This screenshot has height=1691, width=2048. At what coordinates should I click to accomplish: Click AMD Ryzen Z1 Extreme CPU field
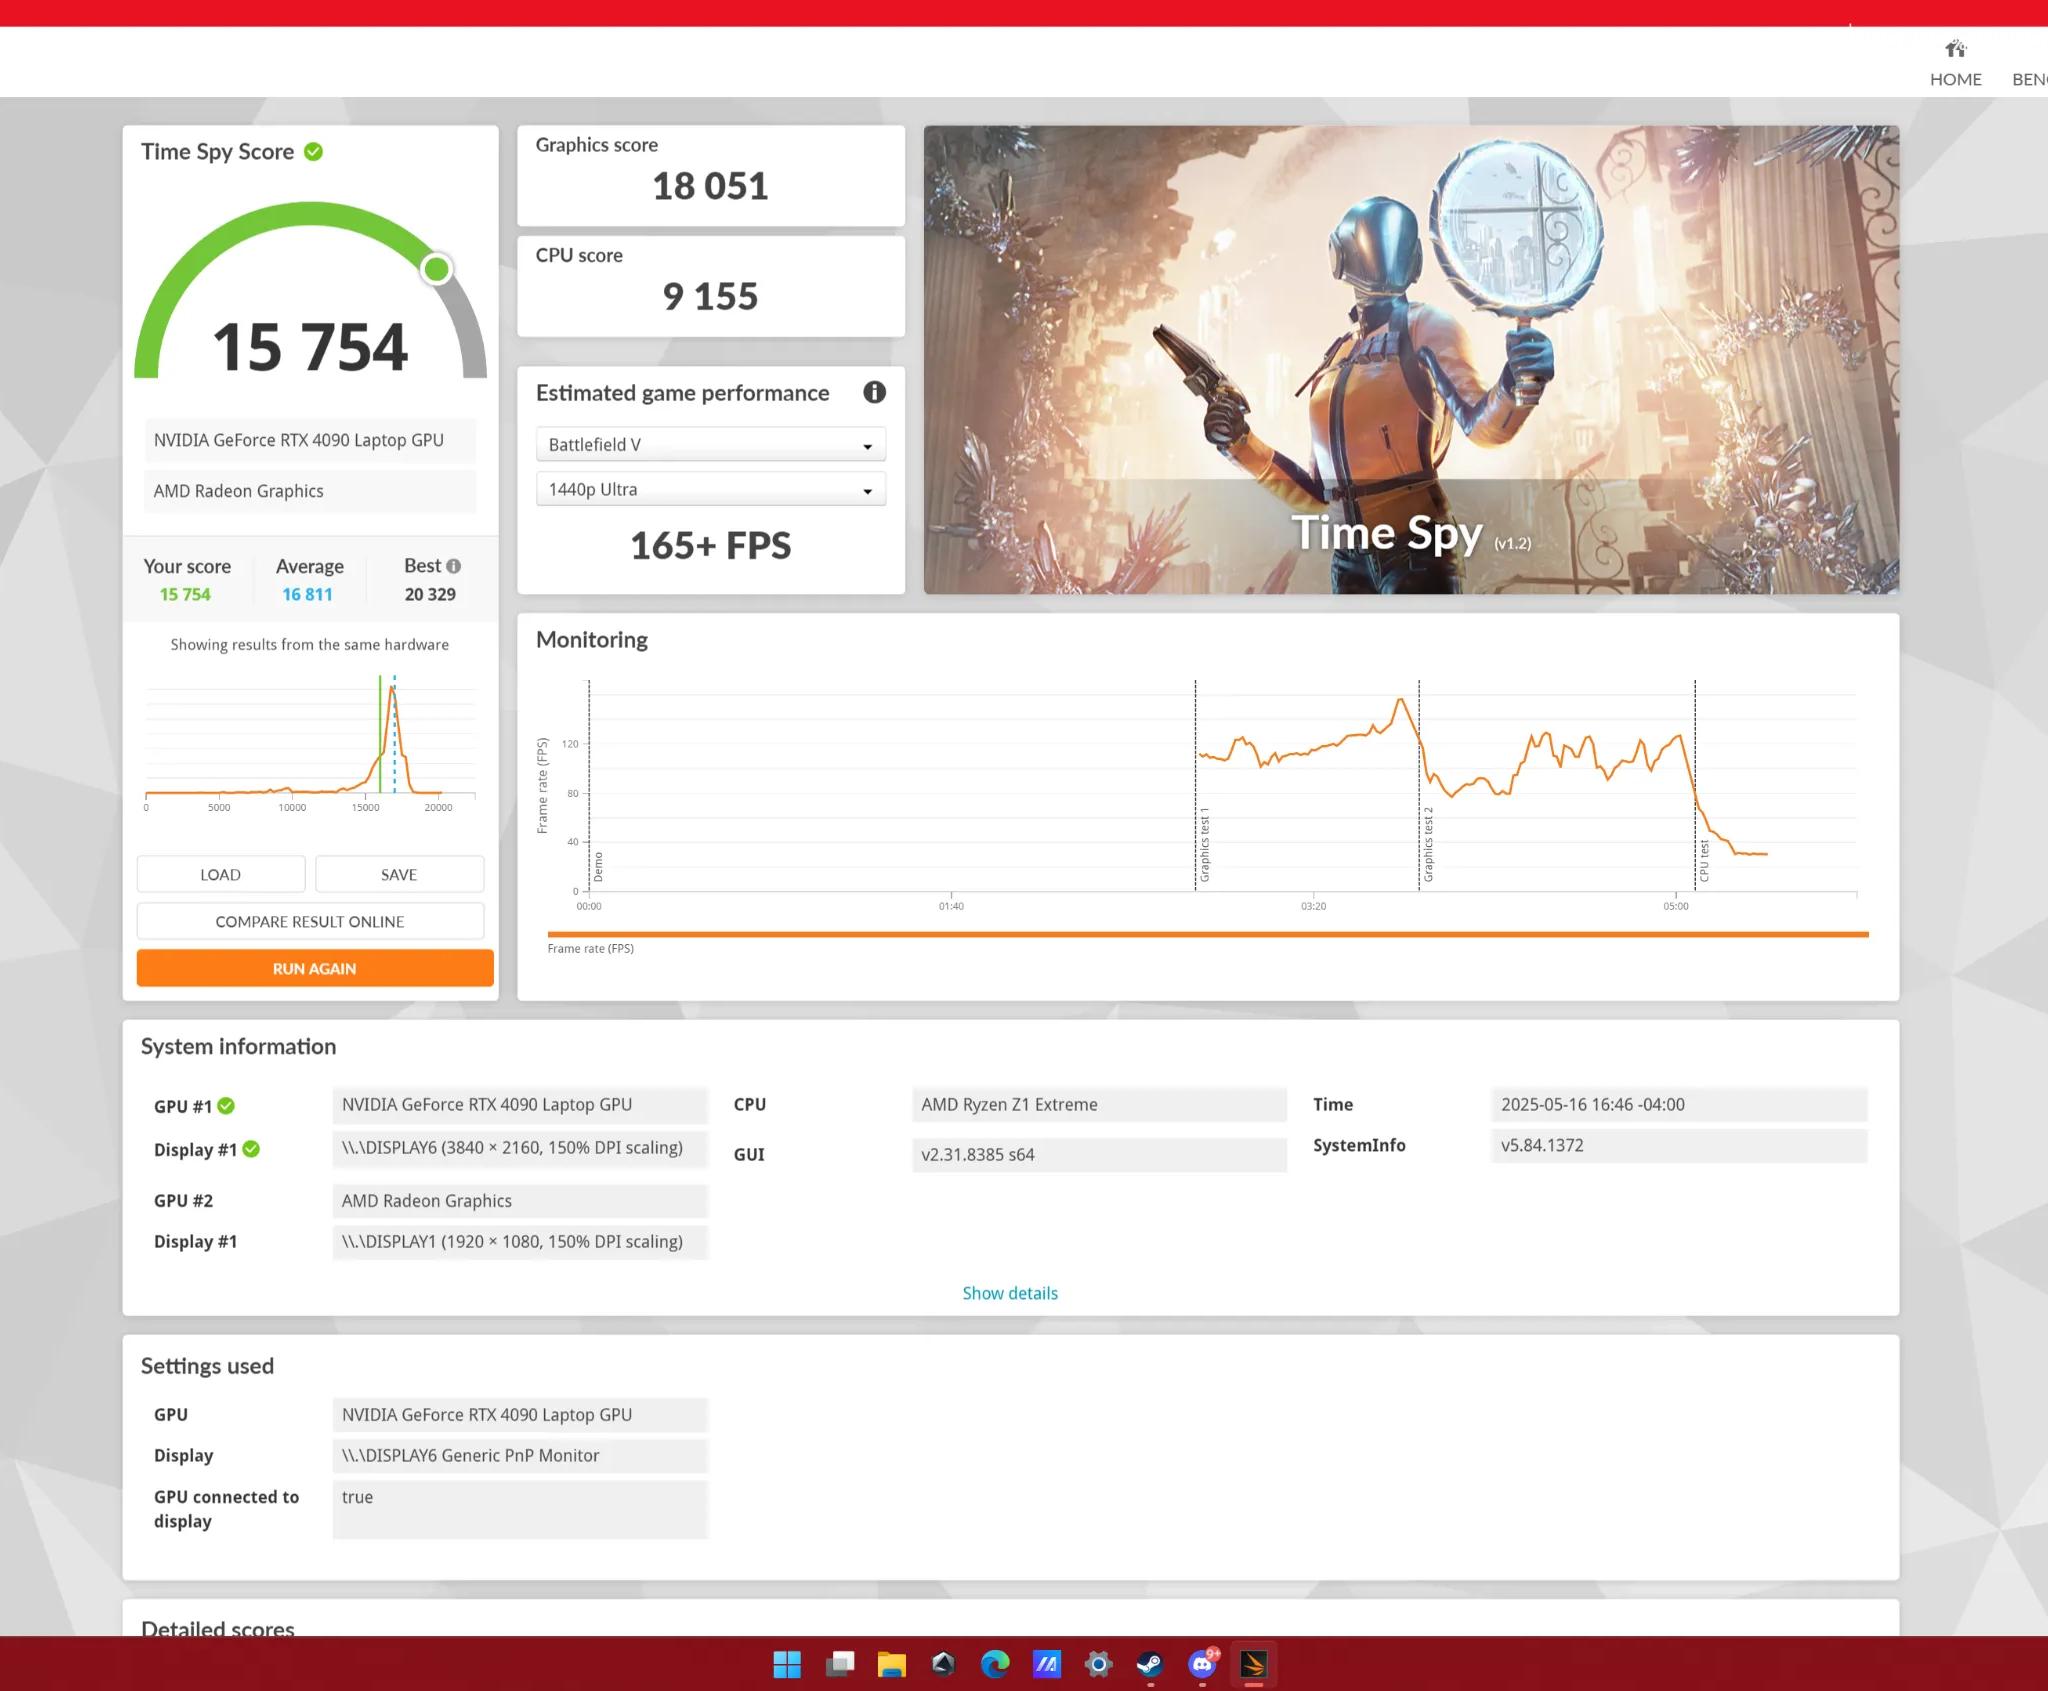pos(1099,1104)
